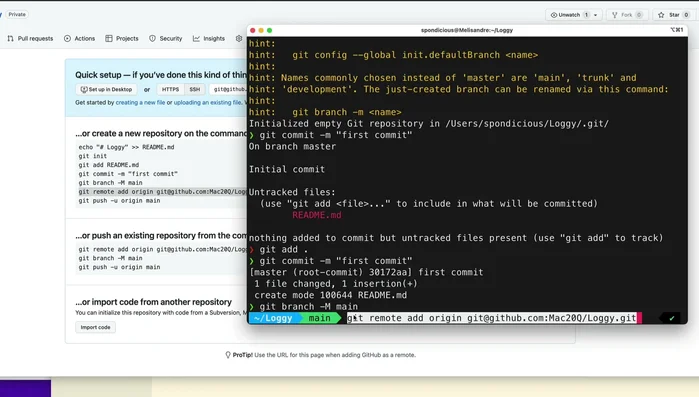Click the Projects table icon
The height and width of the screenshot is (397, 699).
click(109, 39)
